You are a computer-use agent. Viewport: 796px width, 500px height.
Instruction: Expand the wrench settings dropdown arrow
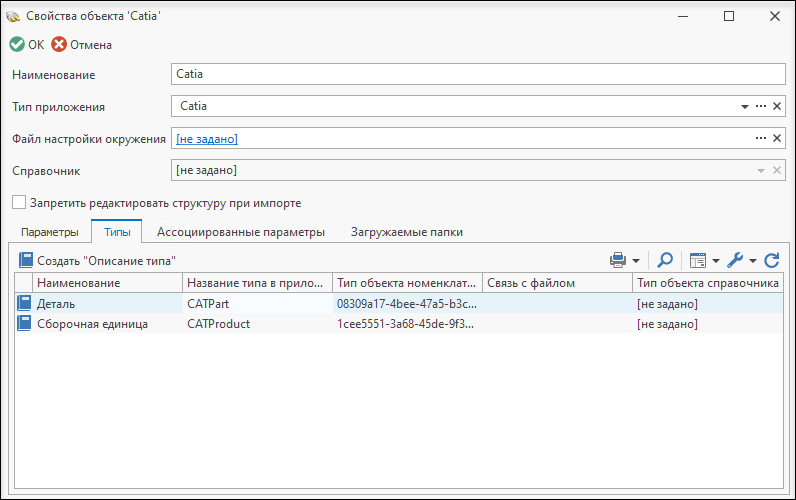point(753,261)
